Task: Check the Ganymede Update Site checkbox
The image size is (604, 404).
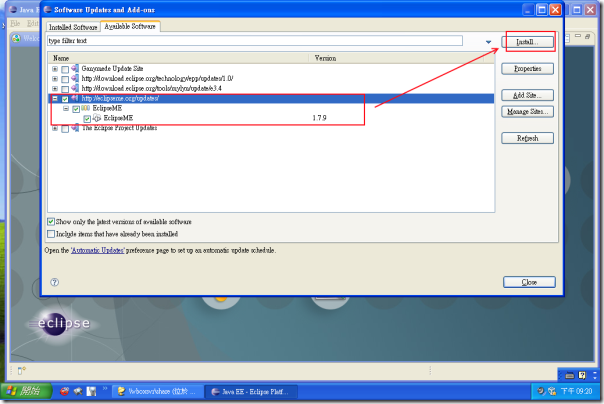Action: point(65,69)
